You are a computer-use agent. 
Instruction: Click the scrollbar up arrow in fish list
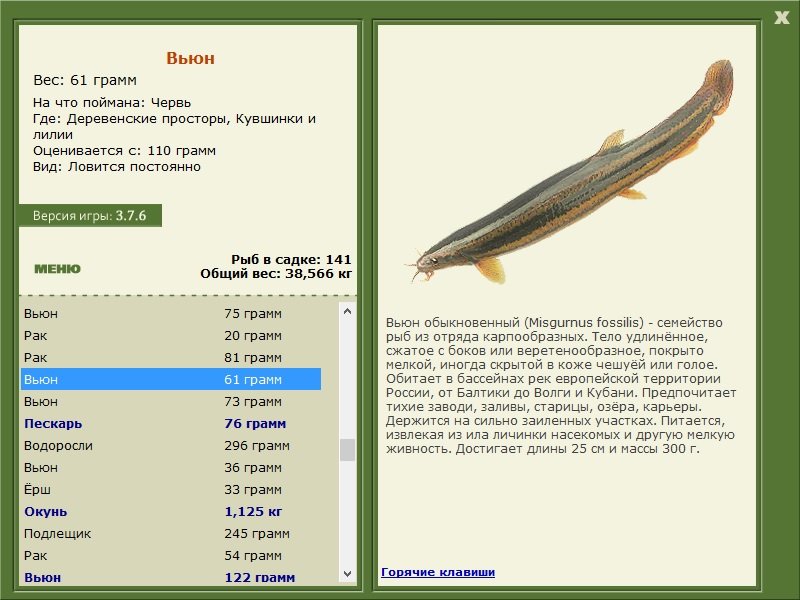347,311
